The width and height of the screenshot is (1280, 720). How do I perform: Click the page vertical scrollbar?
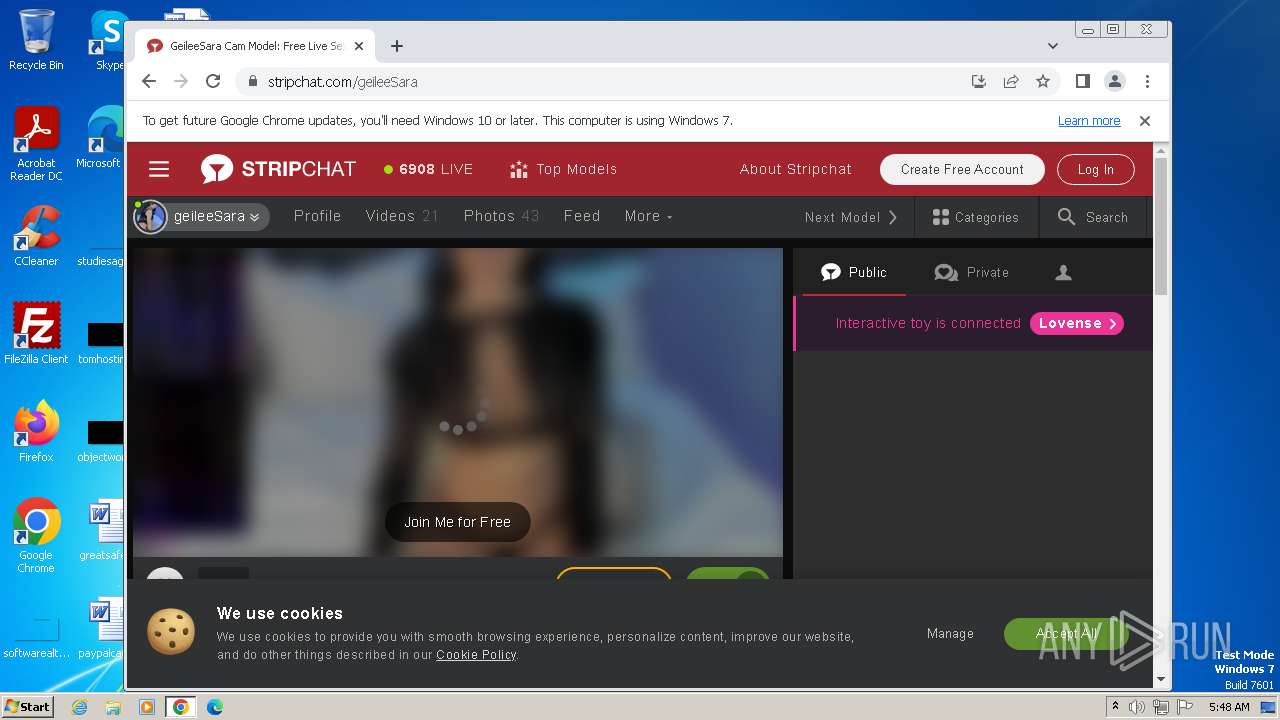1161,225
